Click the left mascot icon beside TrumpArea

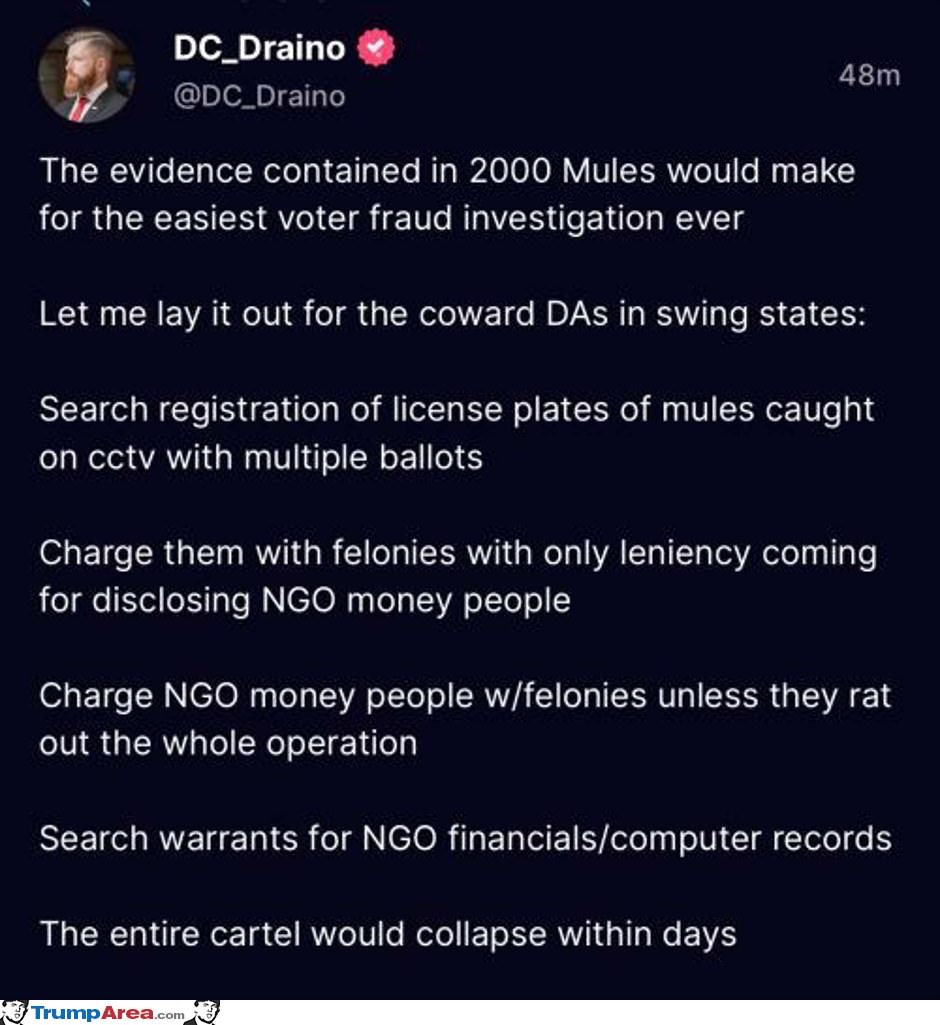click(x=14, y=1012)
